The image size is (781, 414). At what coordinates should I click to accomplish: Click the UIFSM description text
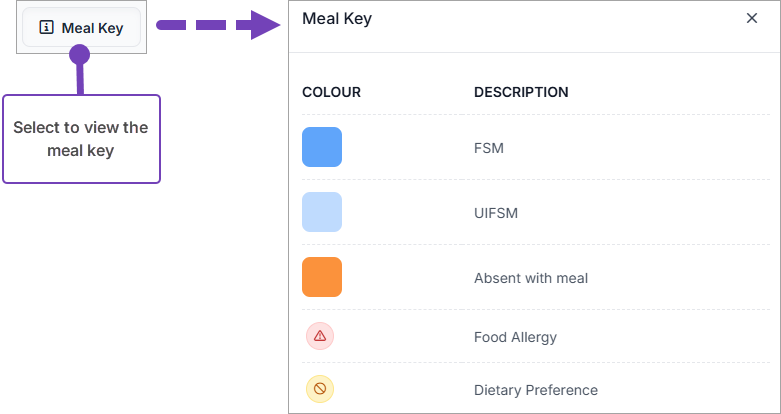click(x=496, y=213)
